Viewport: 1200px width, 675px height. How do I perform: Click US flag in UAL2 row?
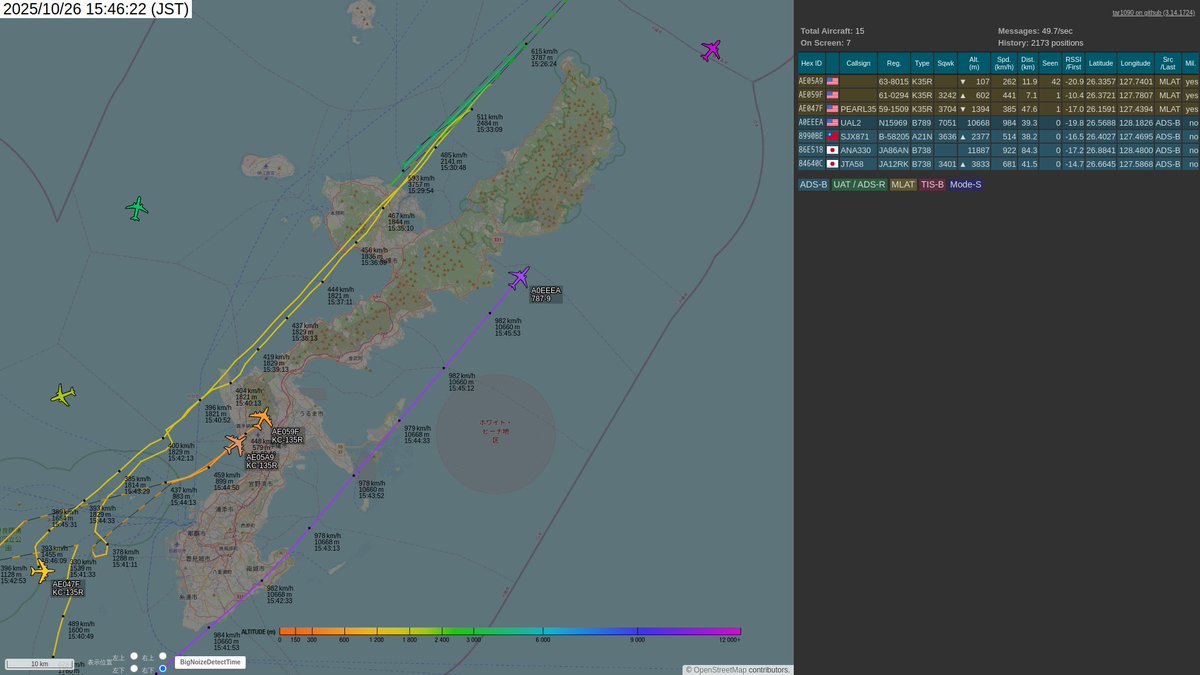tap(832, 122)
